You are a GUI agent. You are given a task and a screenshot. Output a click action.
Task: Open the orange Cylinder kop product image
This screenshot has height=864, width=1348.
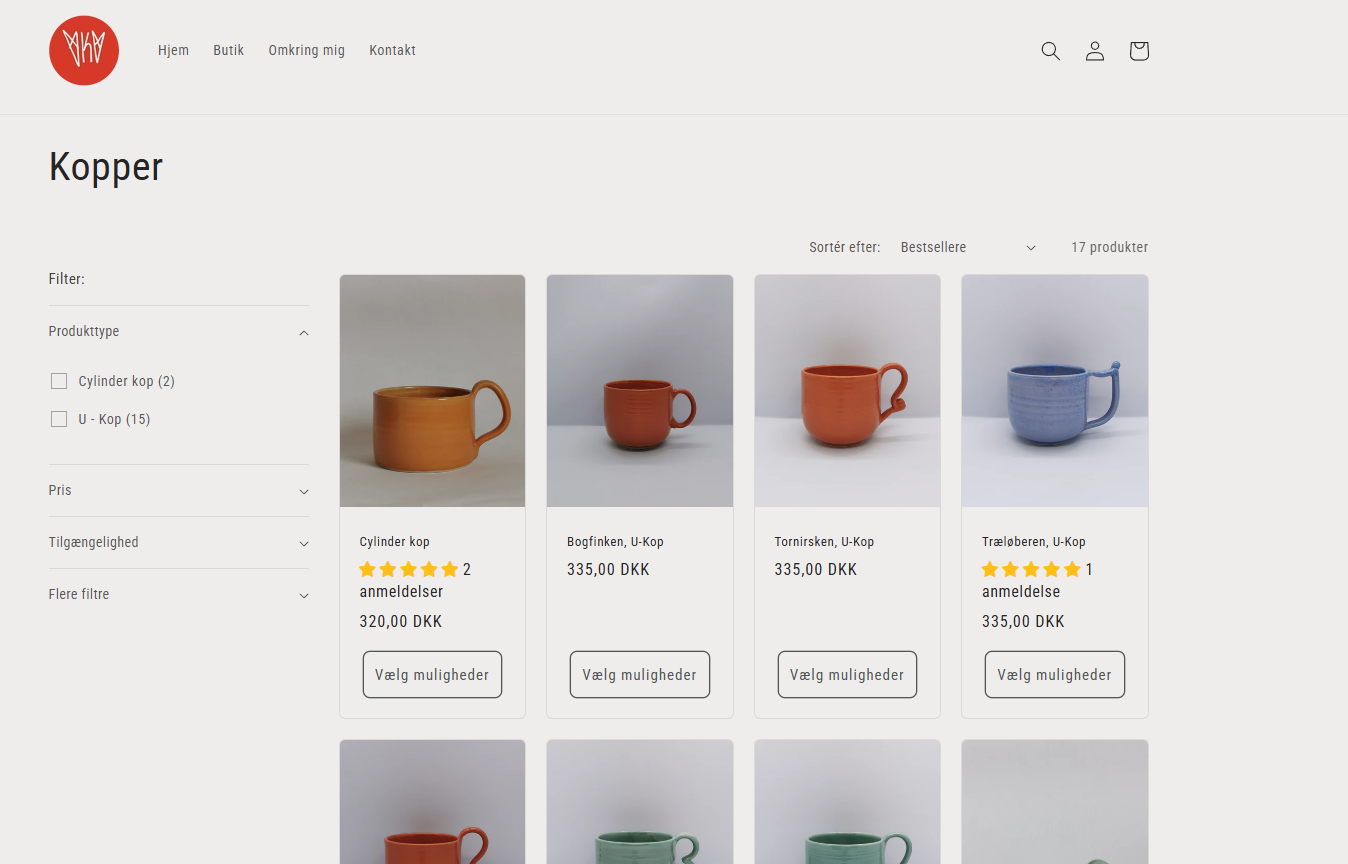tap(432, 391)
